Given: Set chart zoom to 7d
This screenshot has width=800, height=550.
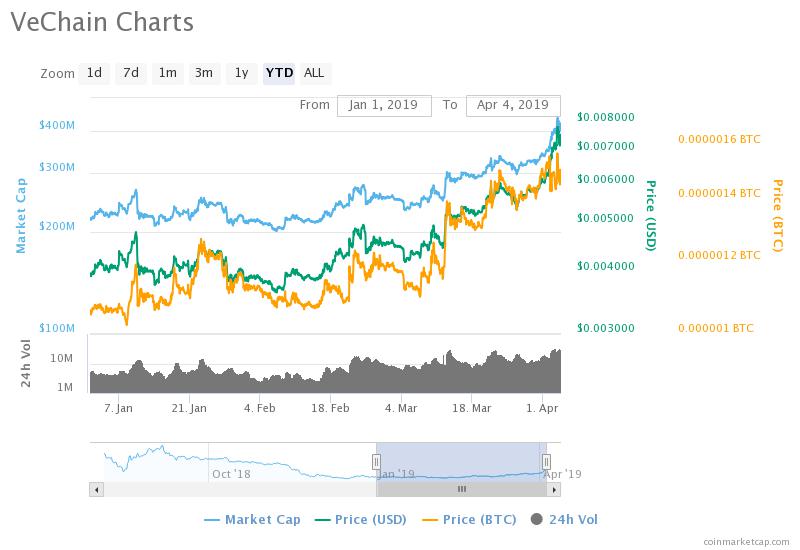Looking at the screenshot, I should click(x=131, y=73).
